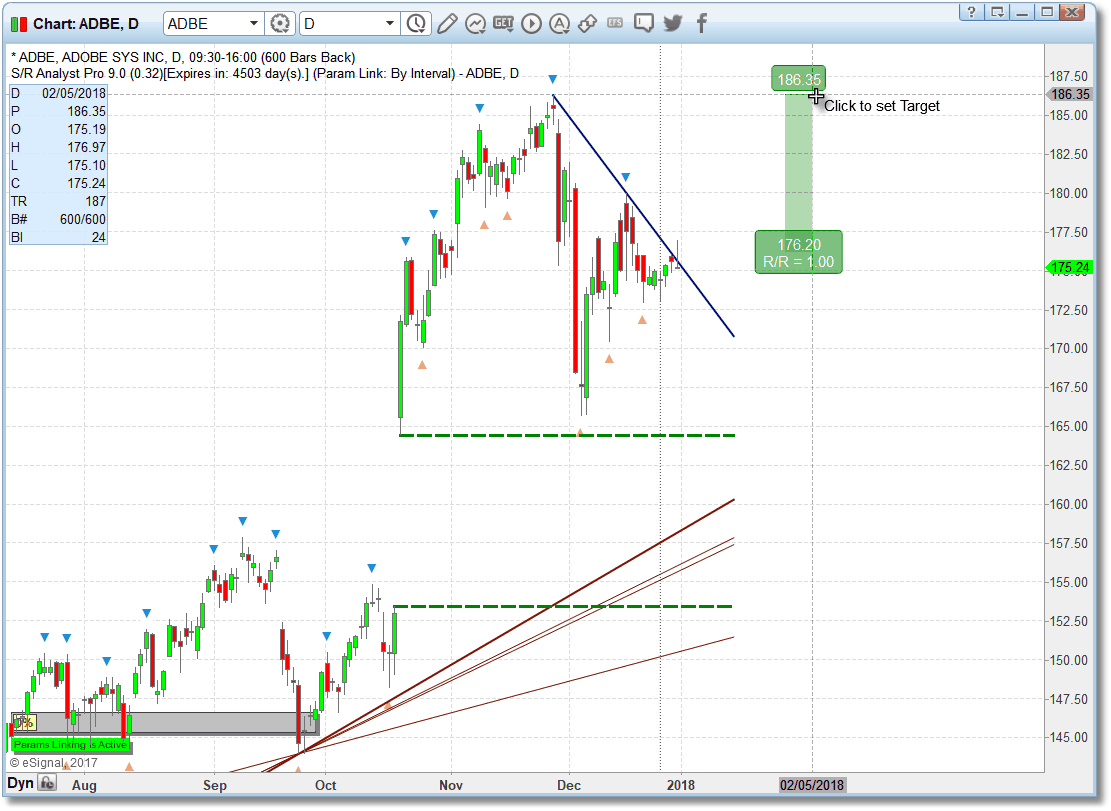This screenshot has height=811, width=1111.
Task: Click the gray 186.35 cursor price tag
Action: coord(1070,94)
